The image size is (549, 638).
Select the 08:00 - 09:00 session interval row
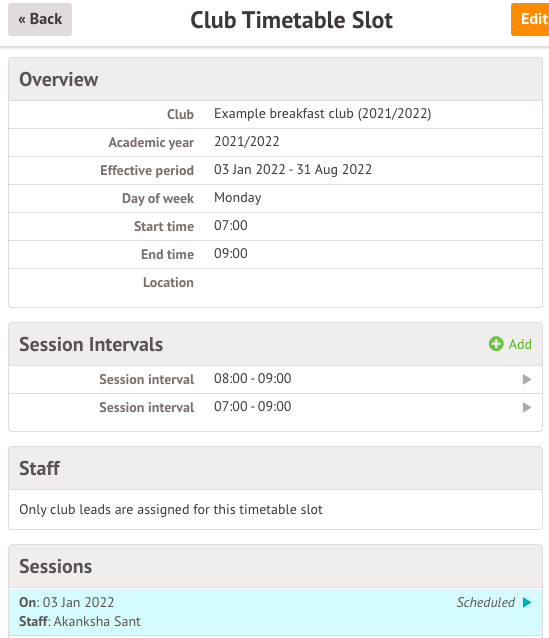pos(276,379)
